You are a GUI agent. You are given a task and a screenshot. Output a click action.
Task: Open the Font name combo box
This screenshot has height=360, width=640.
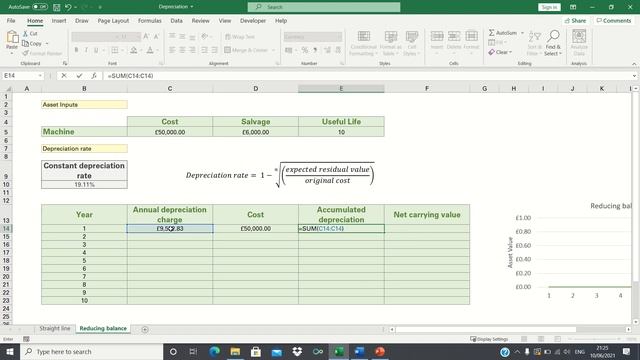(95, 37)
